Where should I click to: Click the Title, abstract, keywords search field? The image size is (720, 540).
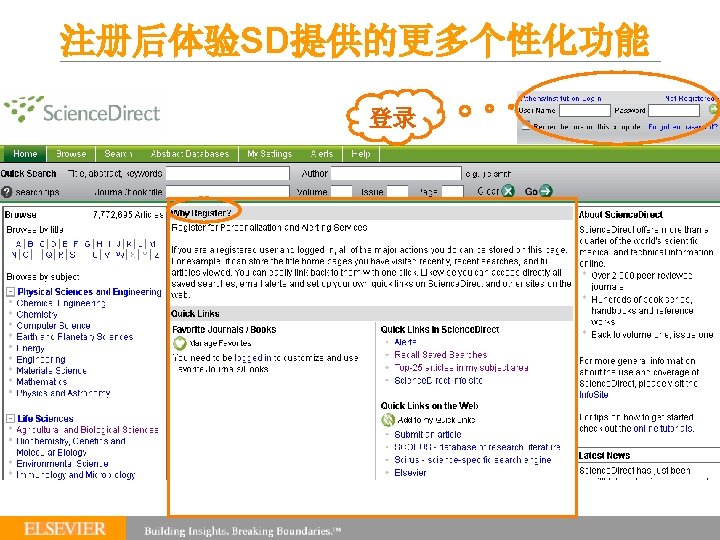pos(228,174)
